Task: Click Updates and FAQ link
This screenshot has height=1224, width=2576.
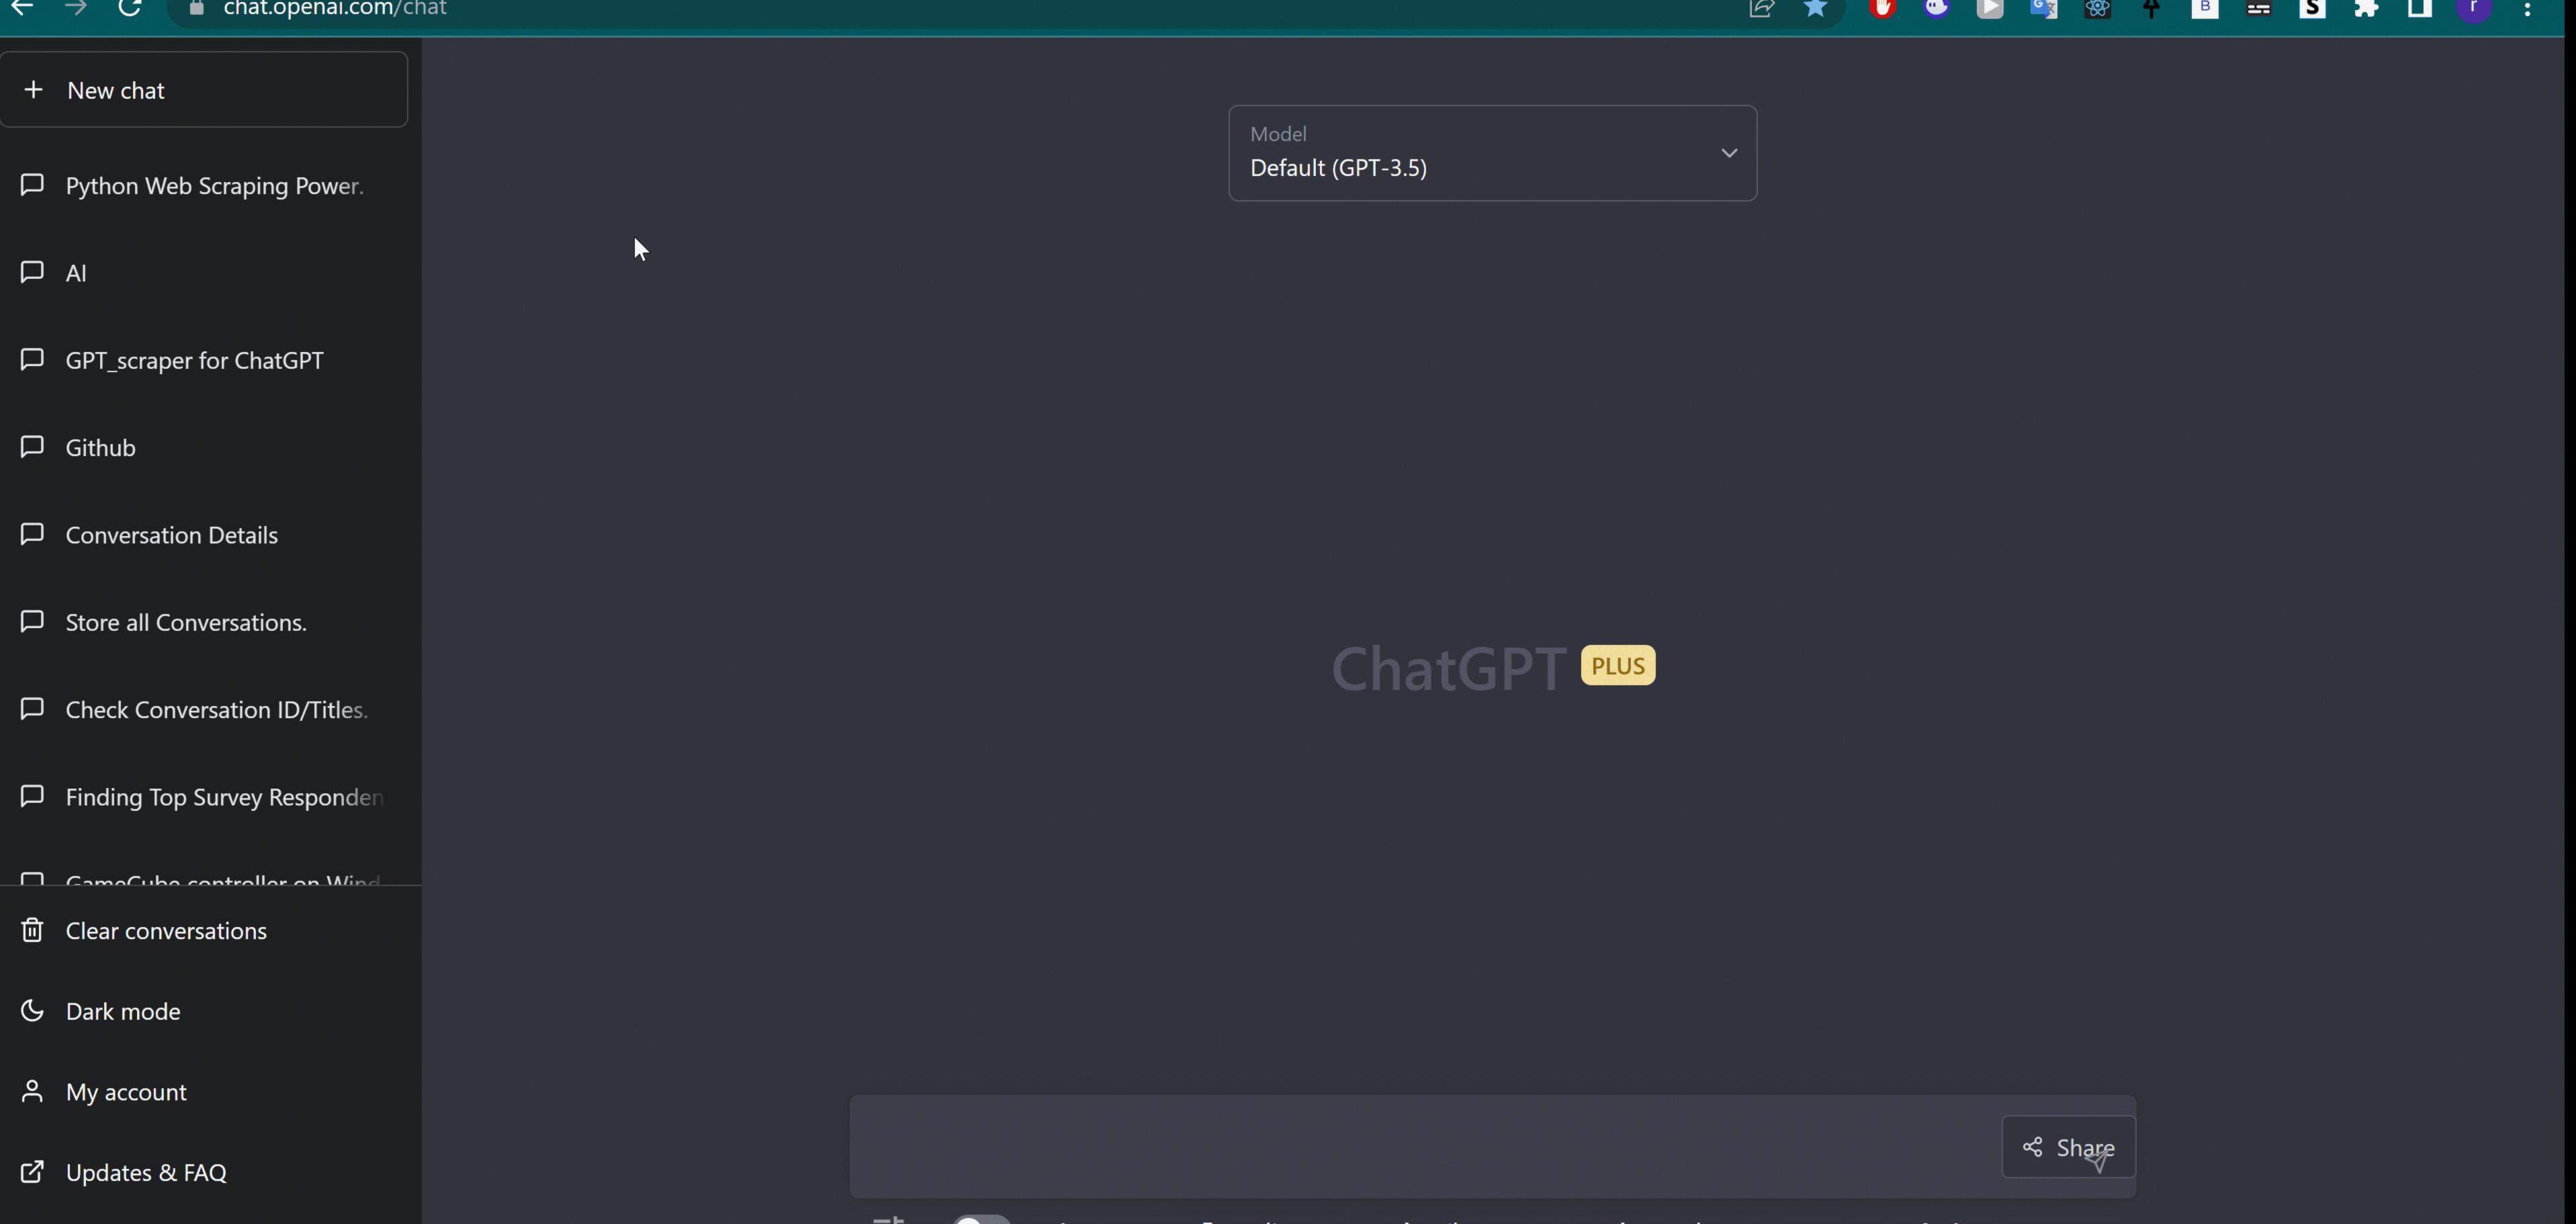Action: coord(144,1172)
